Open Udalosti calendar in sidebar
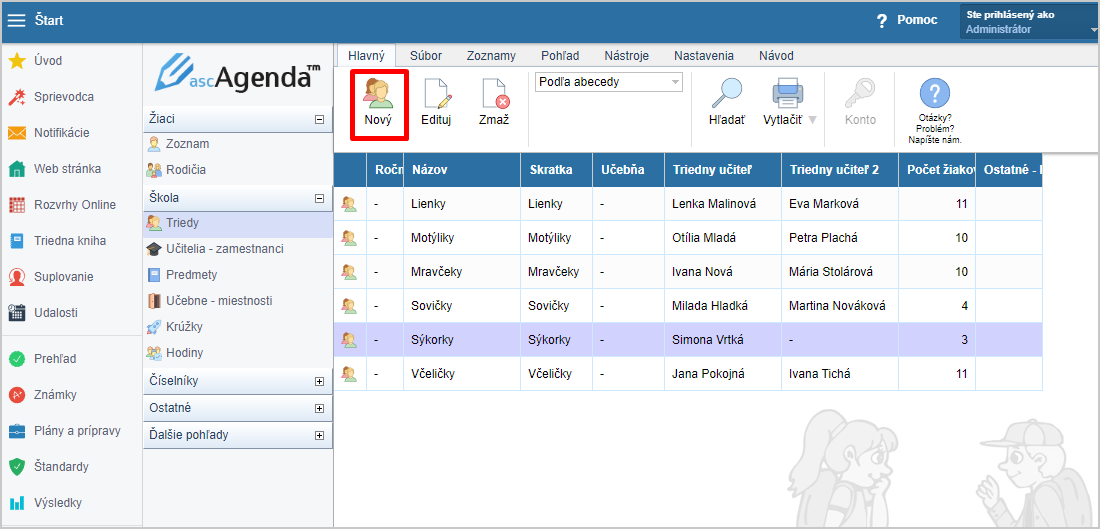 click(56, 312)
